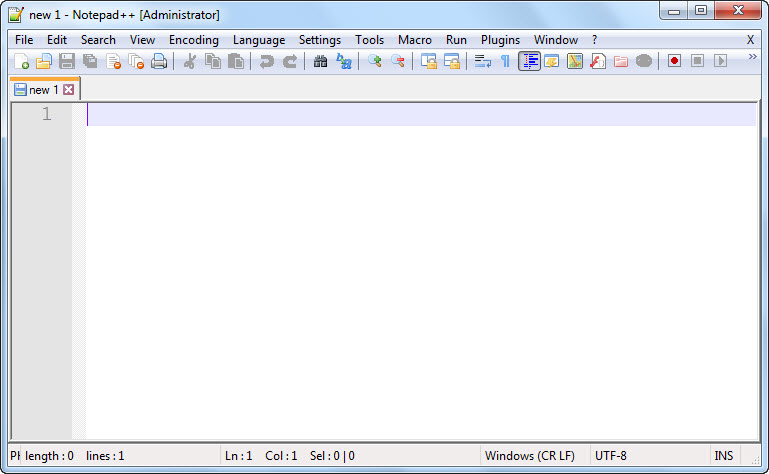Click the Undo arrow icon
This screenshot has height=474, width=769.
(x=266, y=61)
